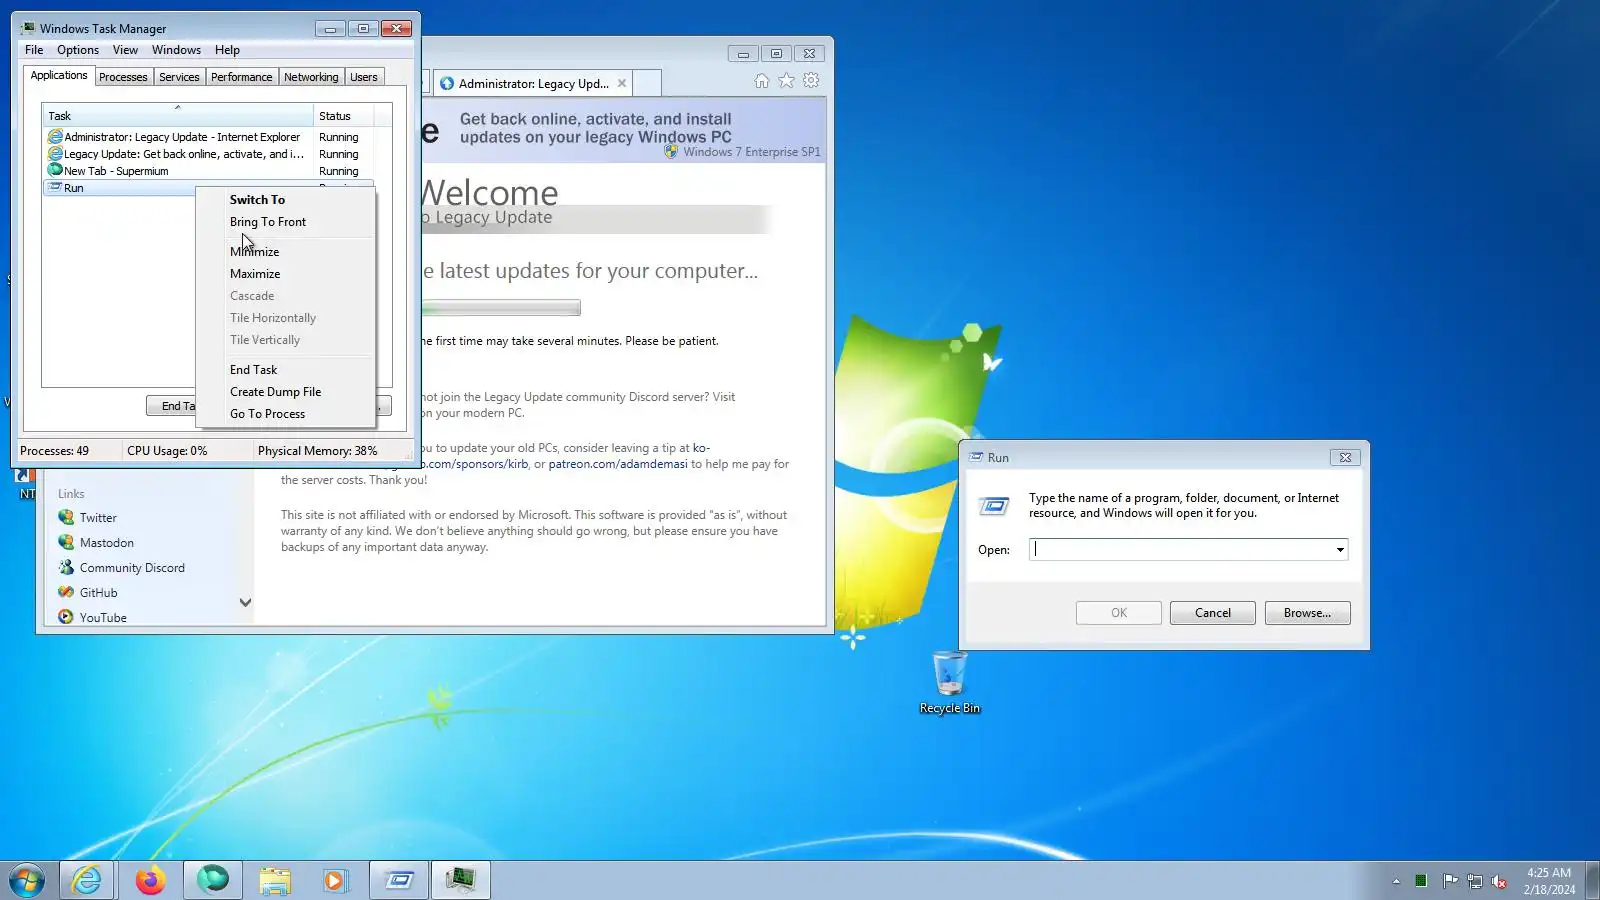Open Internet Explorer tools gear menu
This screenshot has height=900, width=1600.
coord(811,81)
